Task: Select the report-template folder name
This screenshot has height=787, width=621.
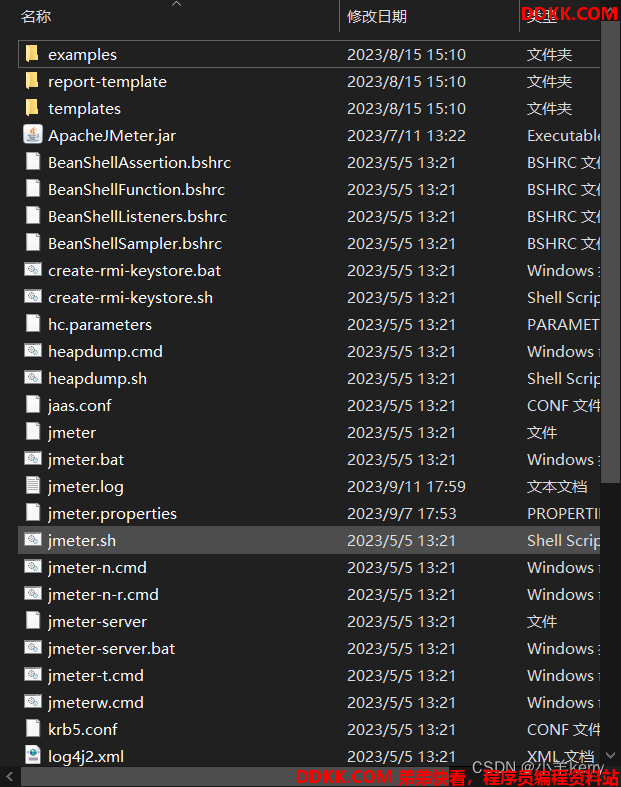Action: click(x=107, y=82)
